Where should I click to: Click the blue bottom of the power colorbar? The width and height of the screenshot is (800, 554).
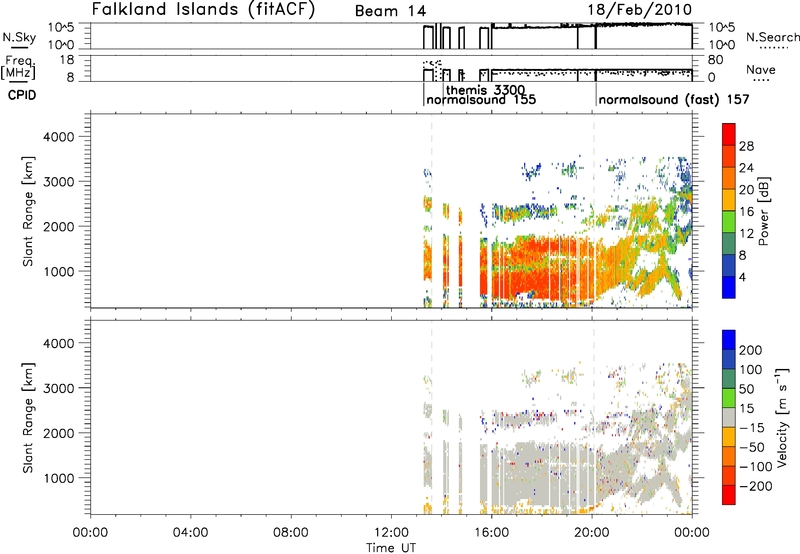729,287
